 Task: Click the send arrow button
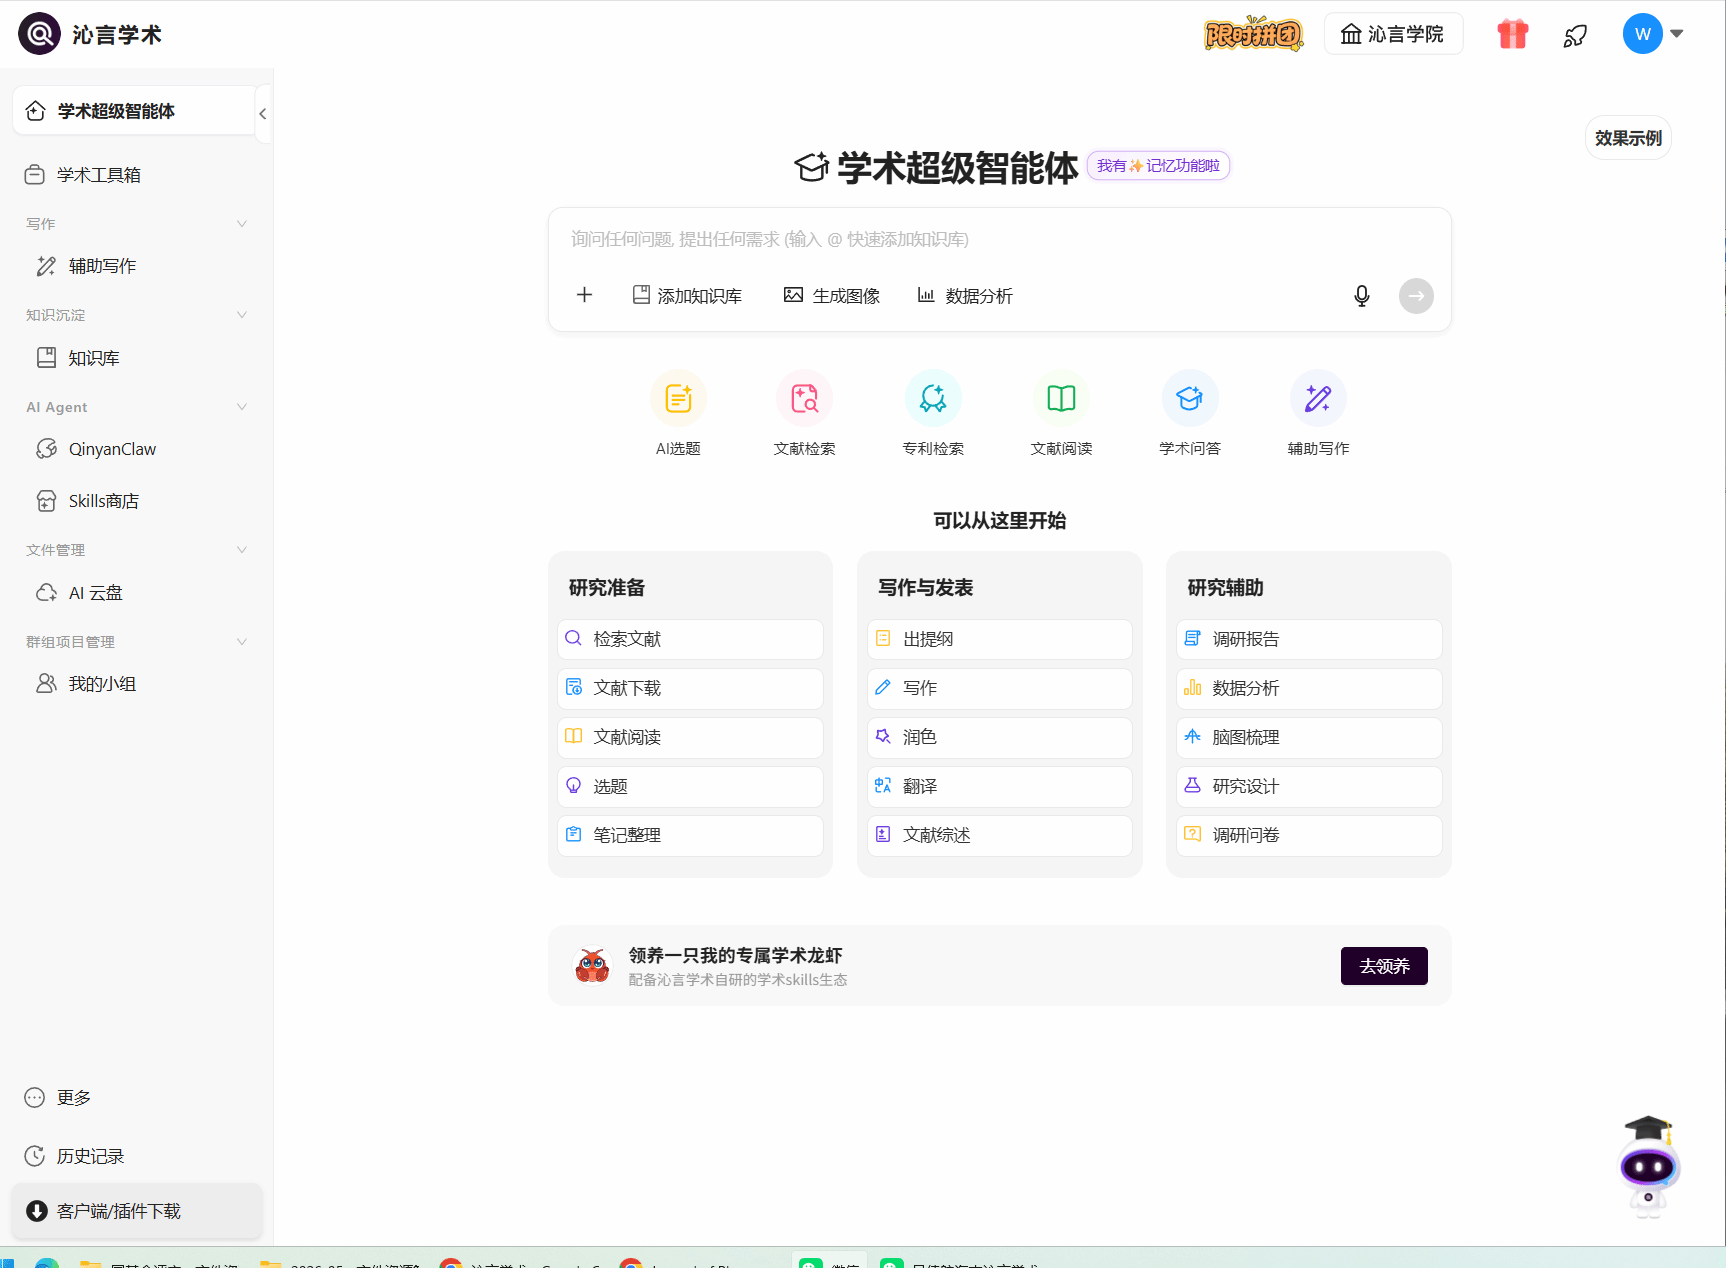[1416, 296]
